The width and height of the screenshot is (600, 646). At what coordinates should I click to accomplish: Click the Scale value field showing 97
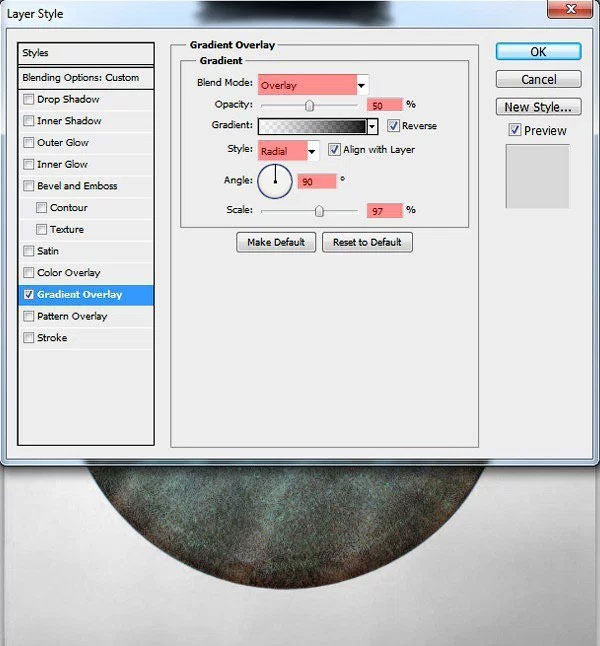click(384, 211)
